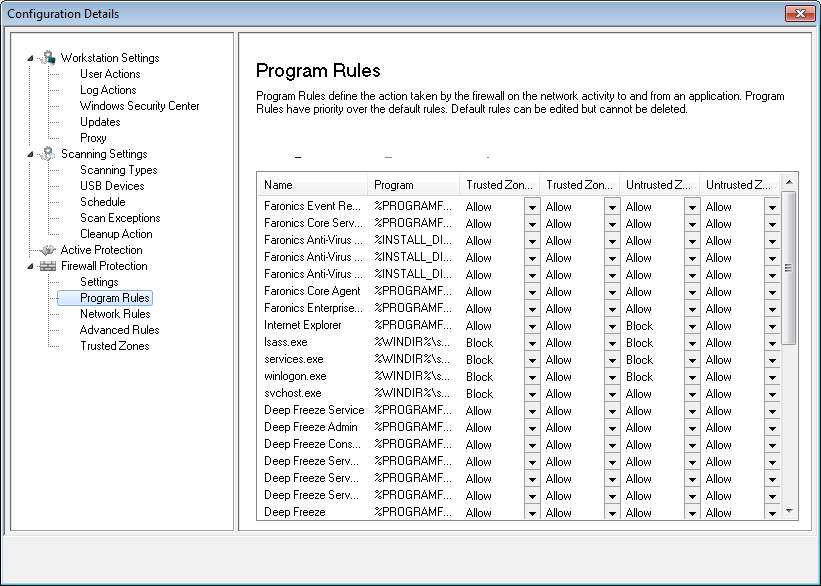The width and height of the screenshot is (821, 586).
Task: Open first Trusted Zone dropdown for Faronics Event Re...
Action: click(532, 207)
